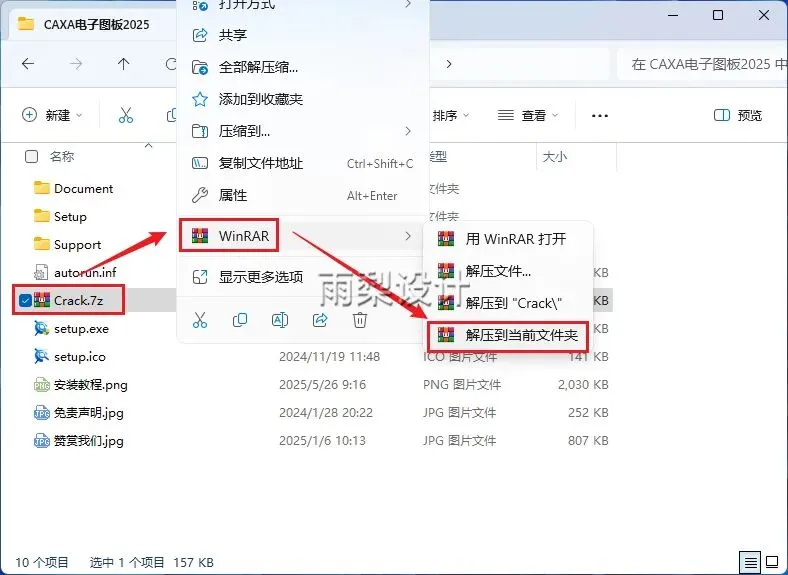Select 显示更多选项 menu entry
This screenshot has width=788, height=575.
point(303,276)
